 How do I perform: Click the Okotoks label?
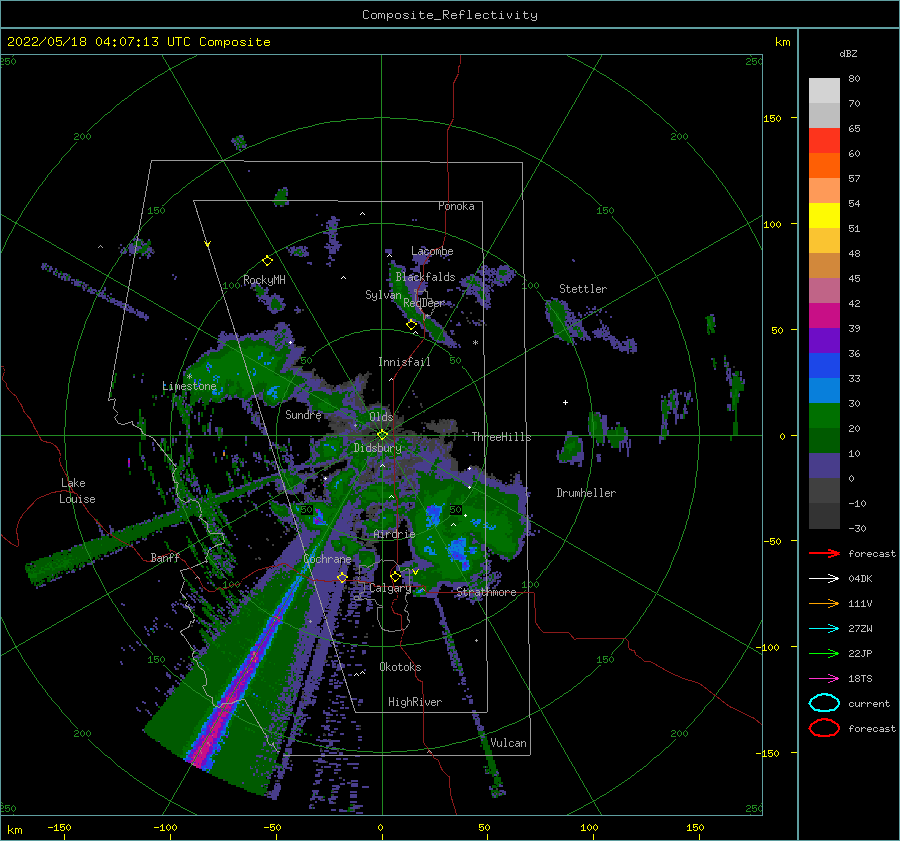click(400, 667)
